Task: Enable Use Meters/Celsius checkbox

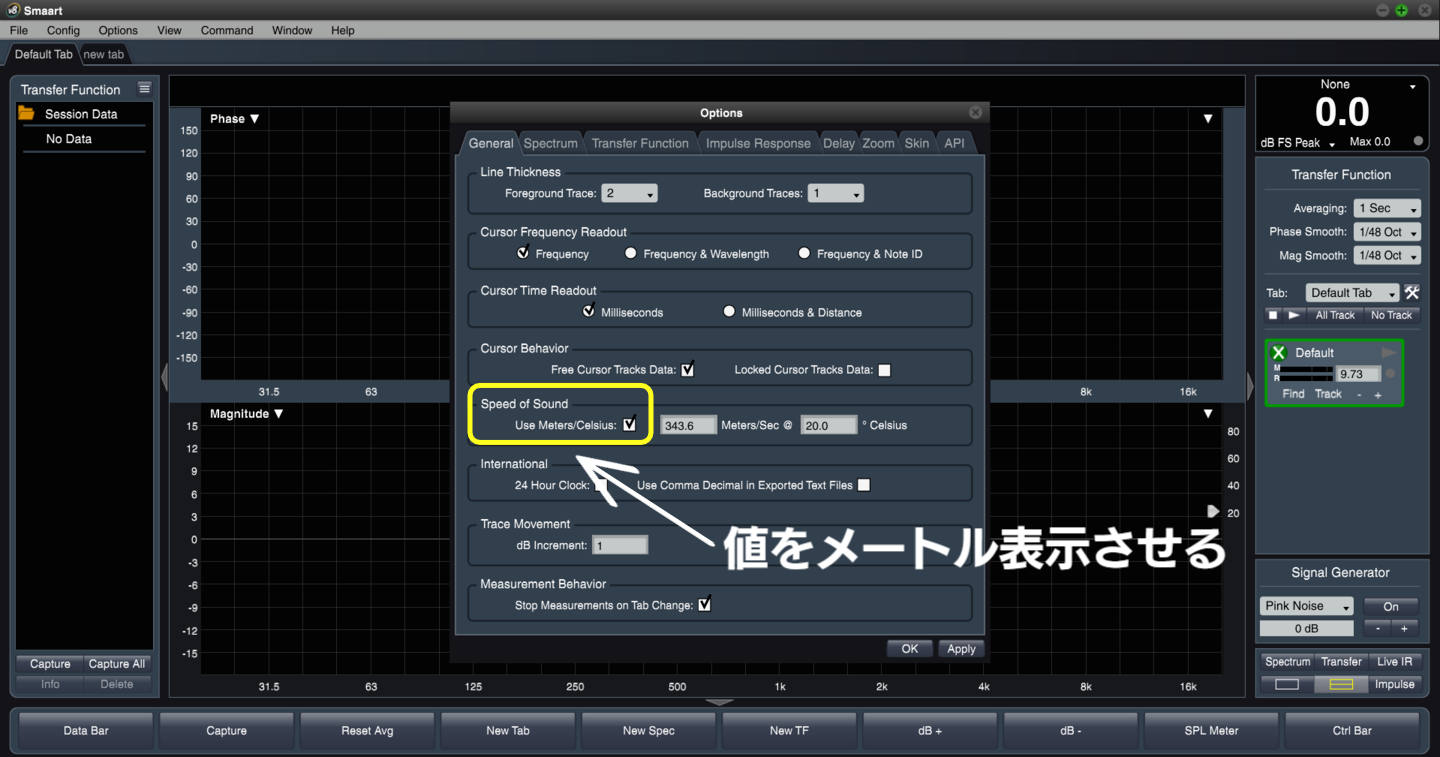Action: pos(630,424)
